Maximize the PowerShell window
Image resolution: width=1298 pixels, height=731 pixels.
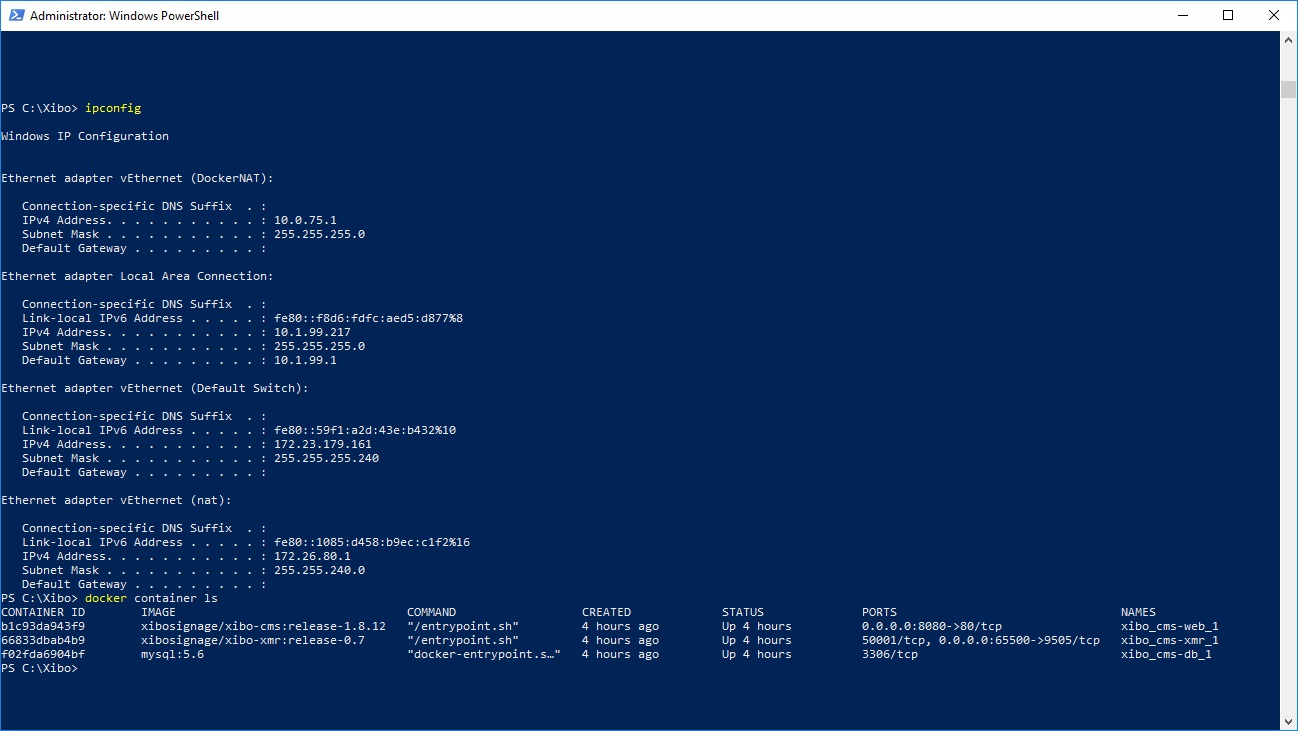[x=1228, y=15]
